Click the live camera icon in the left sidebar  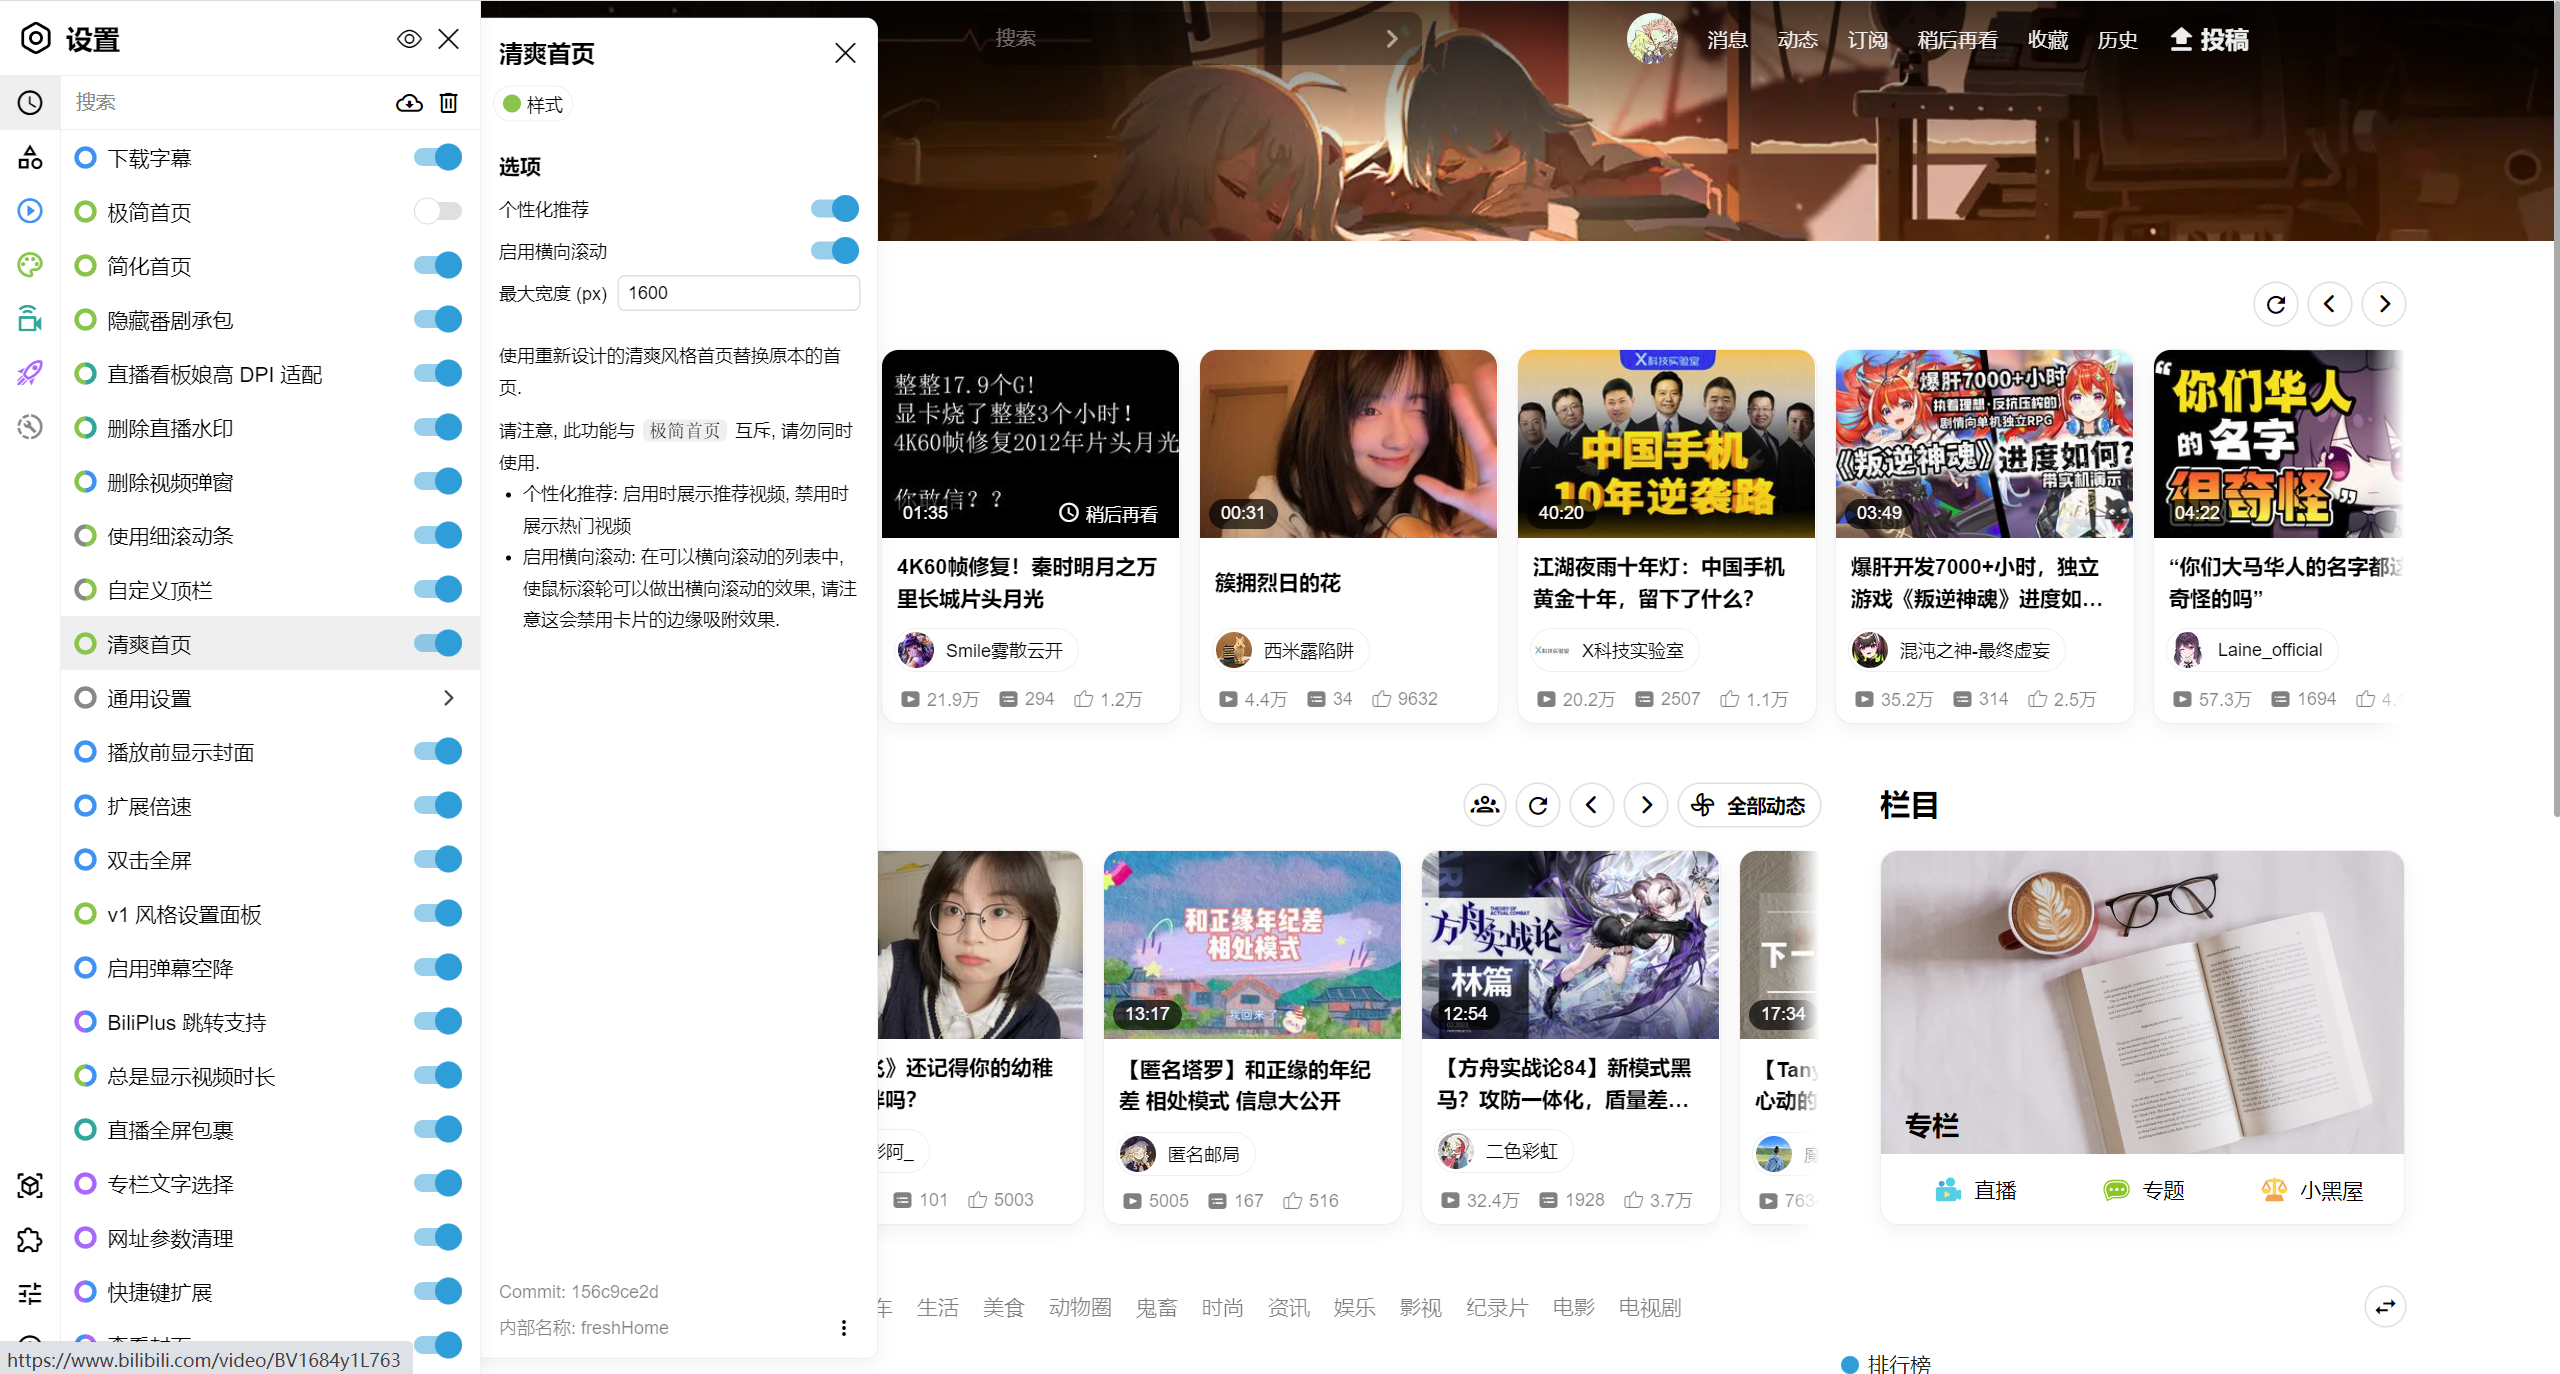[29, 319]
